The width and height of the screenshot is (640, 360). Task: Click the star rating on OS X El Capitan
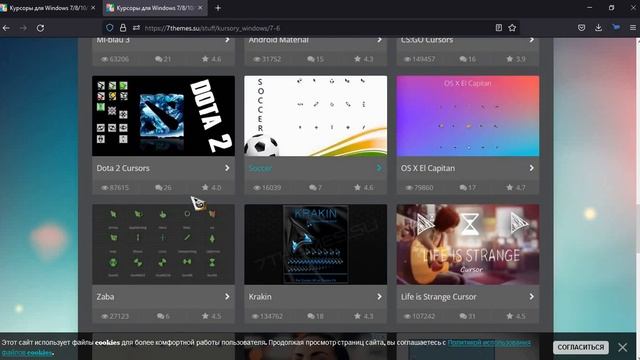pyautogui.click(x=509, y=188)
